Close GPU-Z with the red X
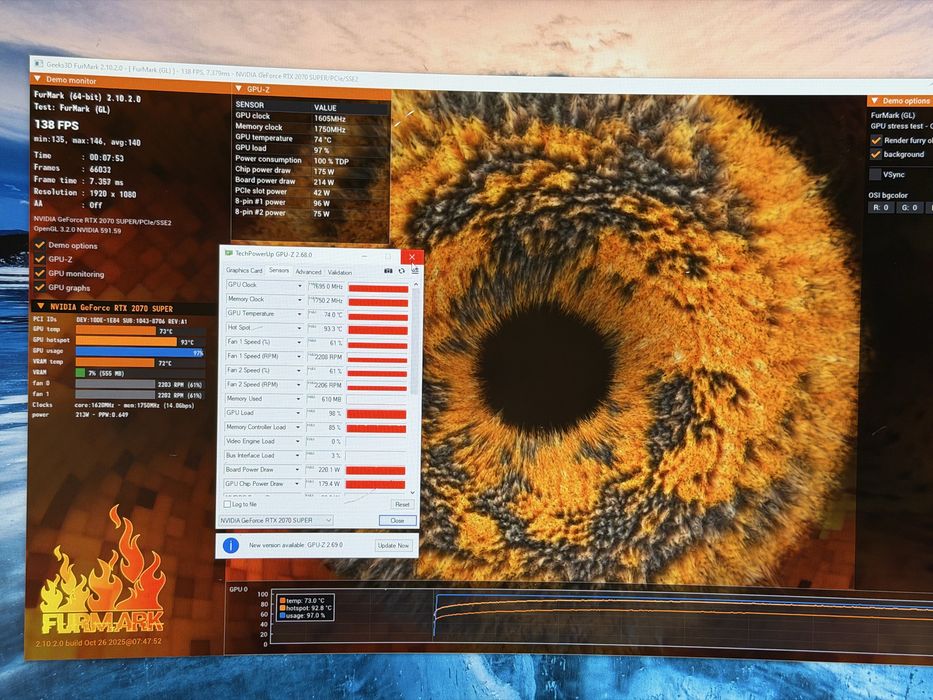Image resolution: width=933 pixels, height=700 pixels. point(412,257)
